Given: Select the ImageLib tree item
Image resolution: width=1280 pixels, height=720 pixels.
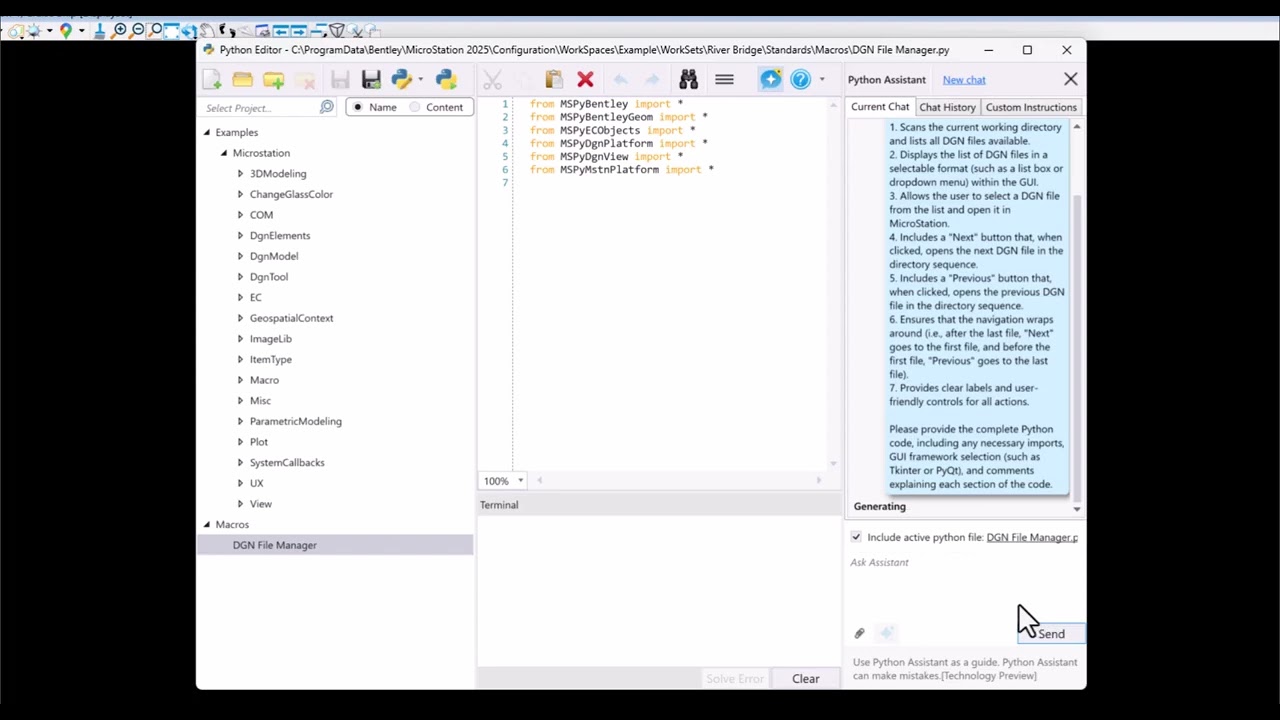Looking at the screenshot, I should [x=270, y=339].
